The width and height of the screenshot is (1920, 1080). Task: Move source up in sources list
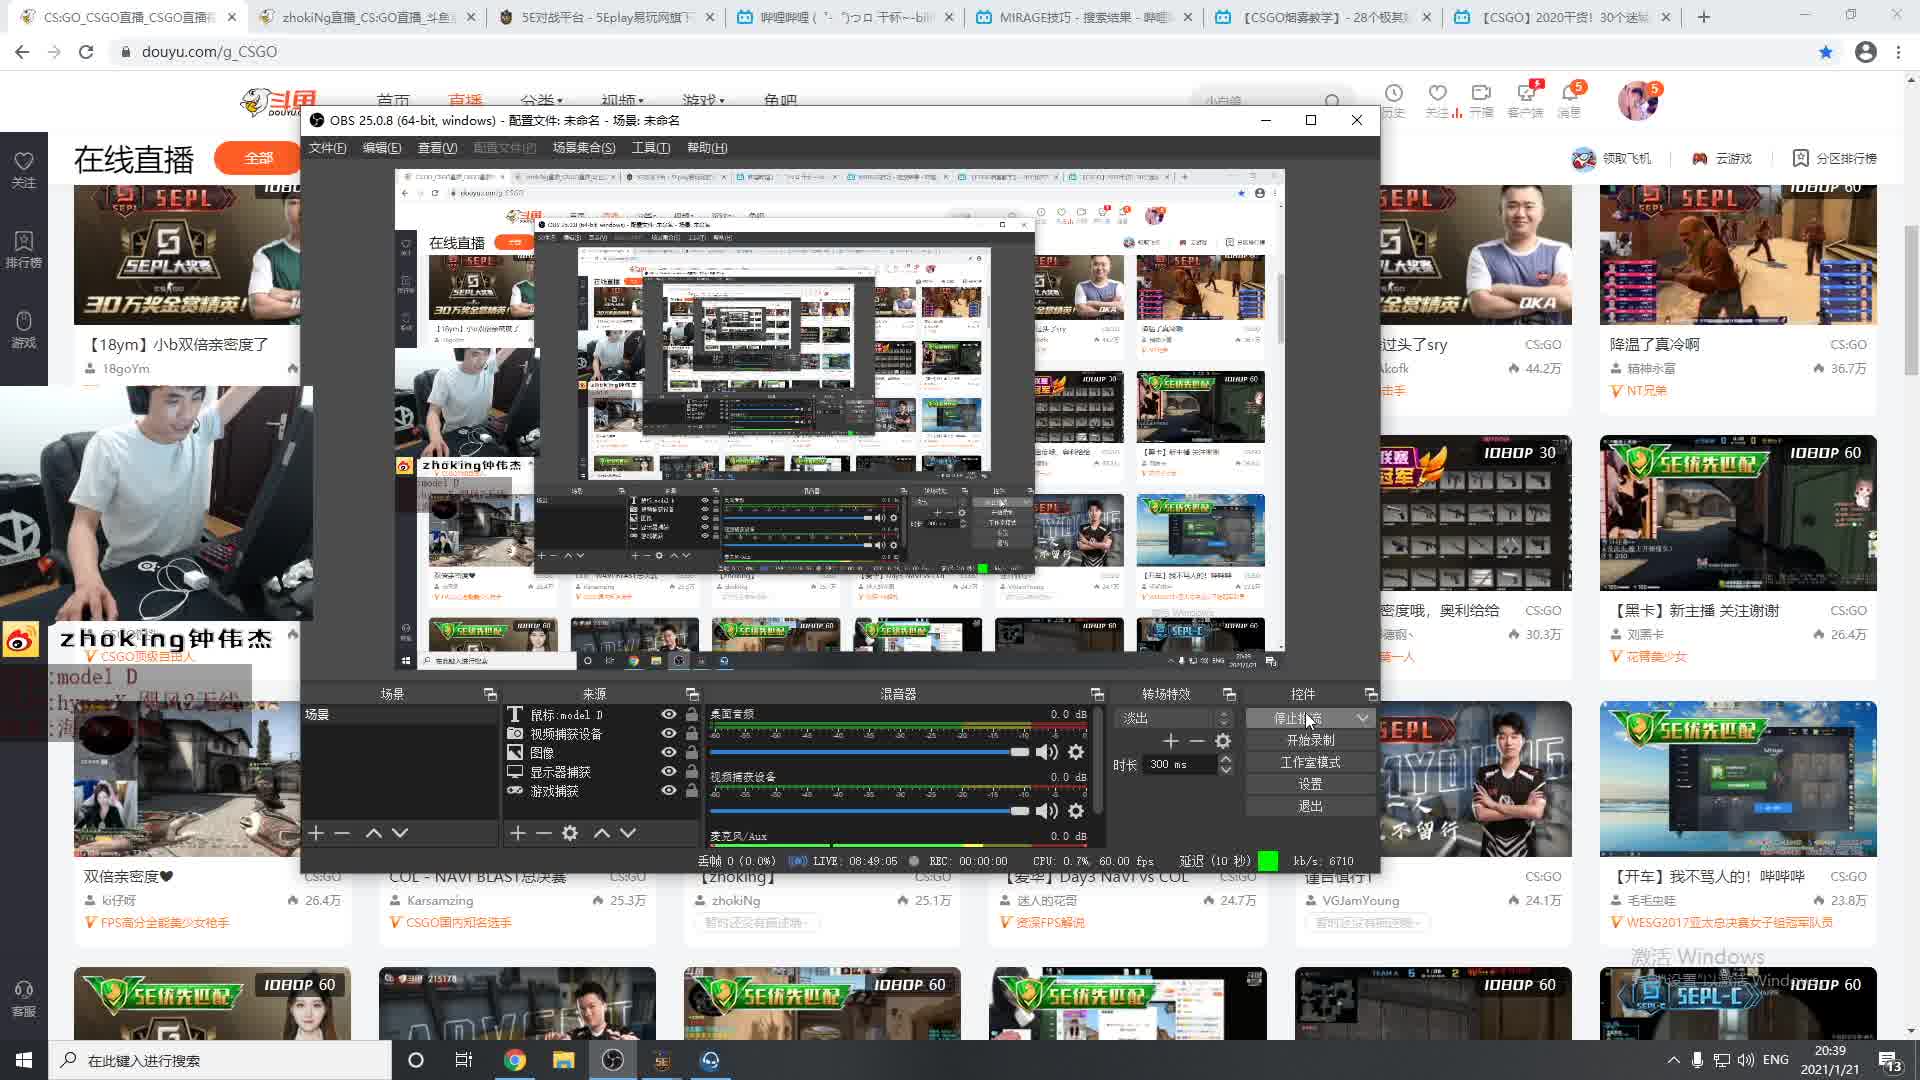click(601, 833)
